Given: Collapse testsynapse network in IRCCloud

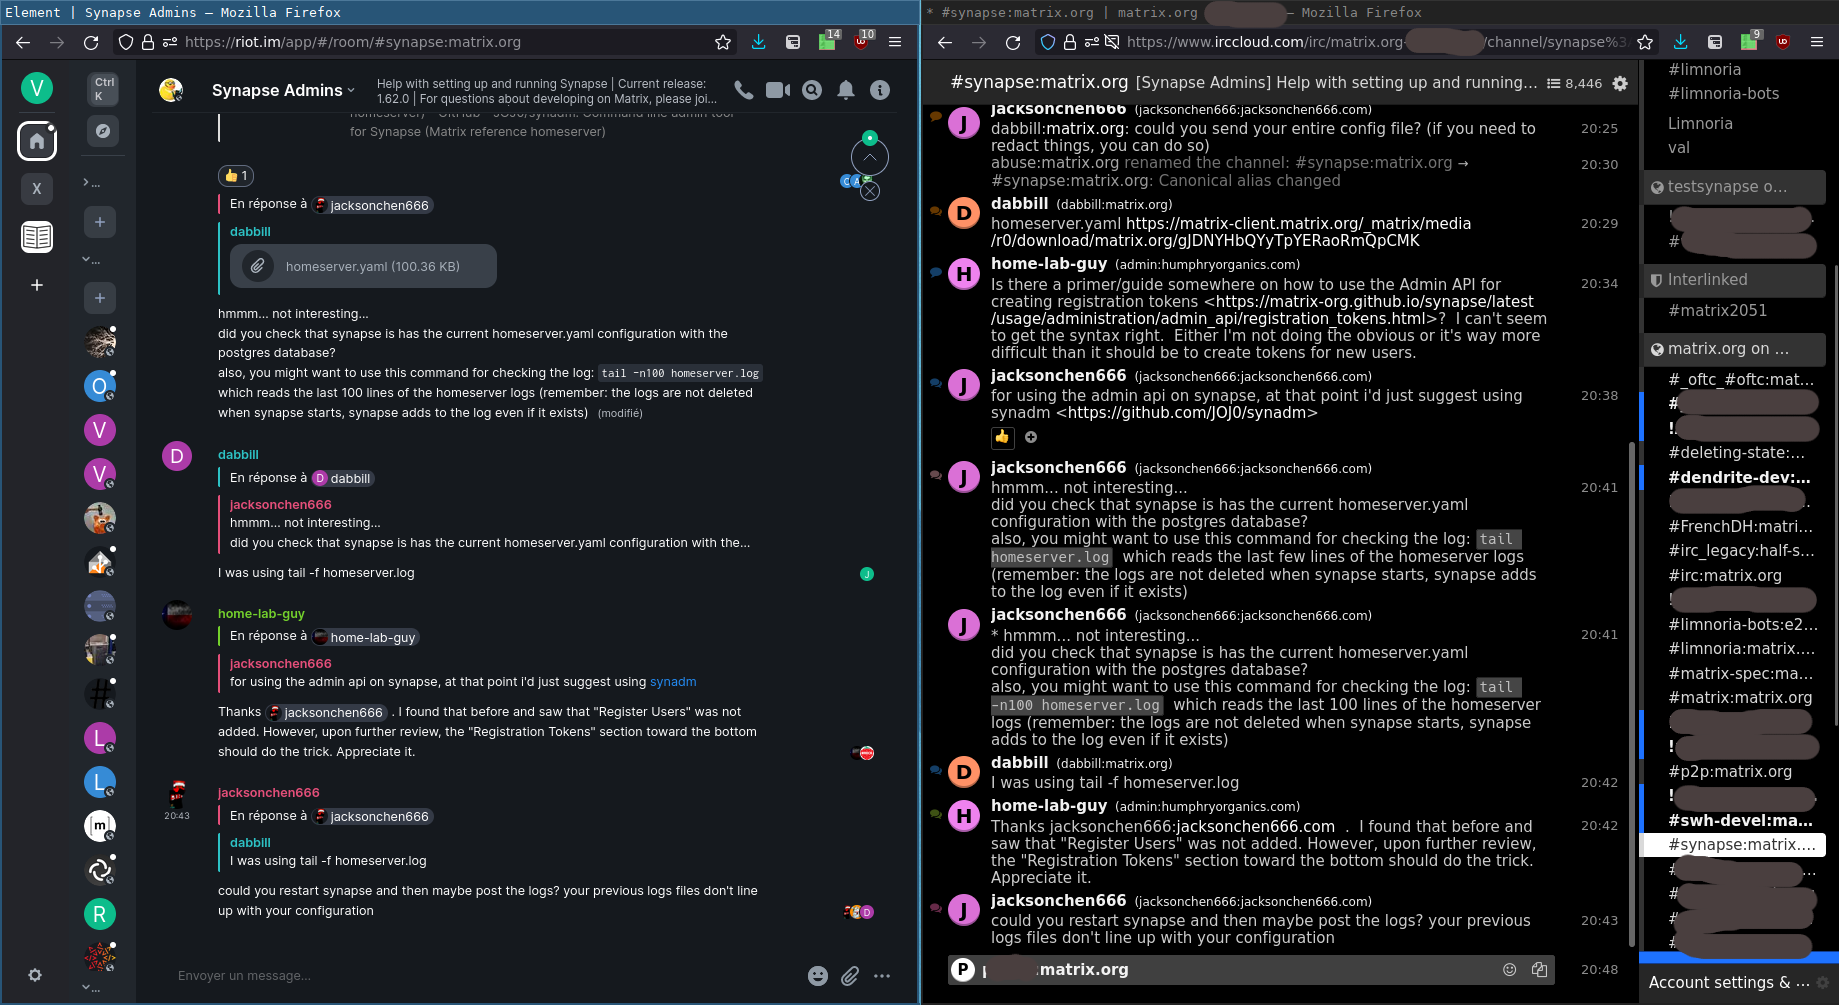Looking at the screenshot, I should pos(1734,187).
